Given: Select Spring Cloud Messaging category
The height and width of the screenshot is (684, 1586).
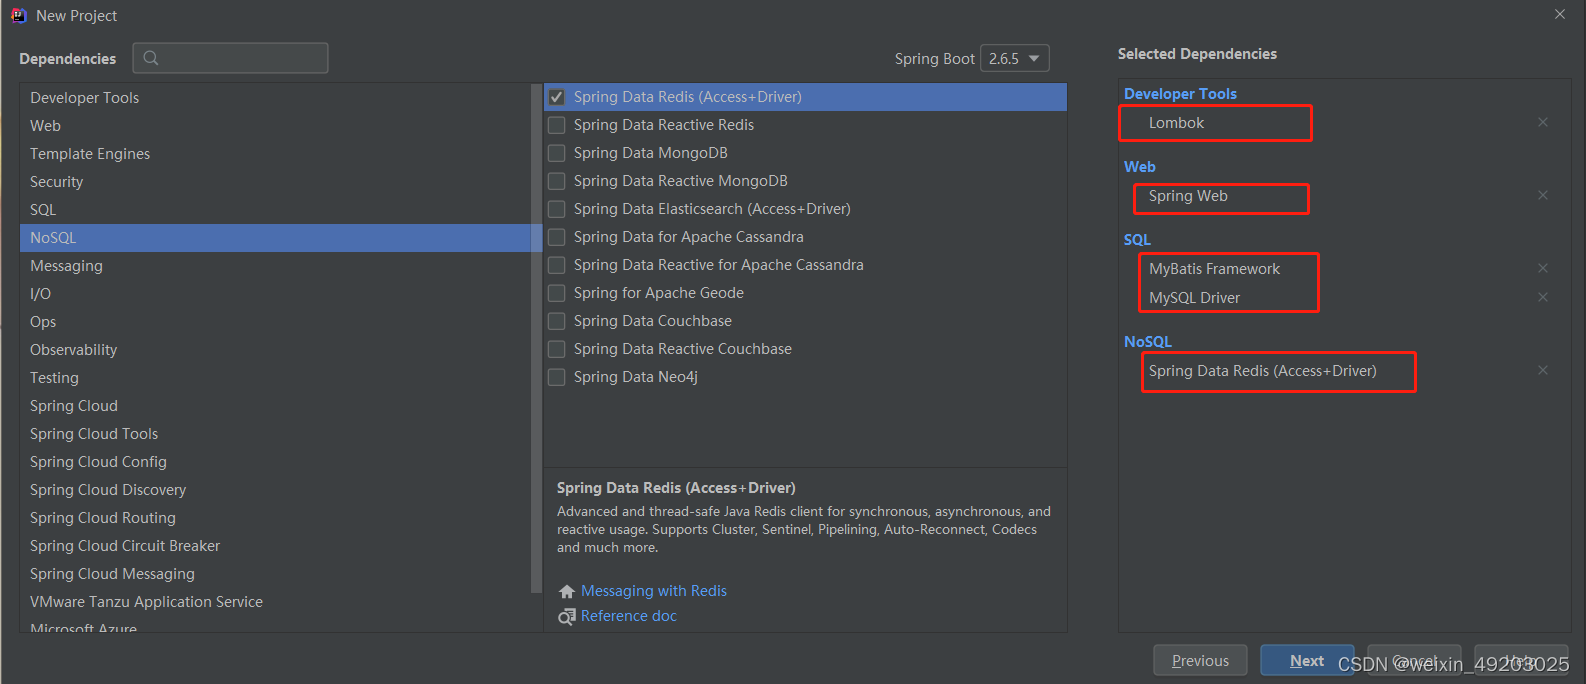Looking at the screenshot, I should click(275, 574).
